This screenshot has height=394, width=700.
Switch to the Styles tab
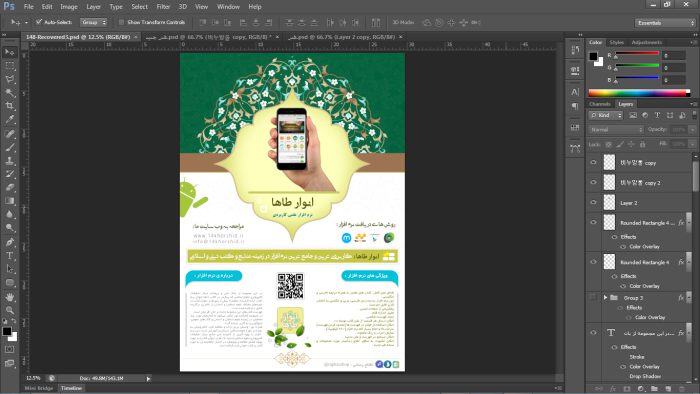[617, 42]
